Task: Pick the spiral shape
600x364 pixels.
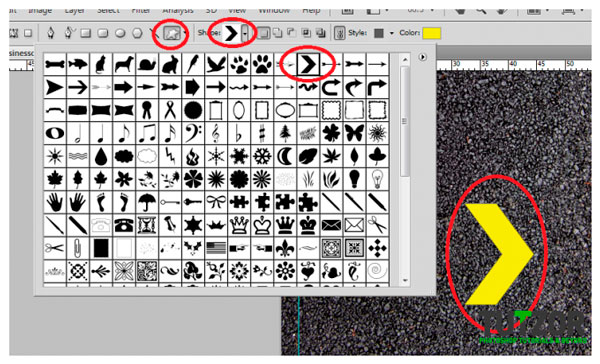Action: [377, 271]
